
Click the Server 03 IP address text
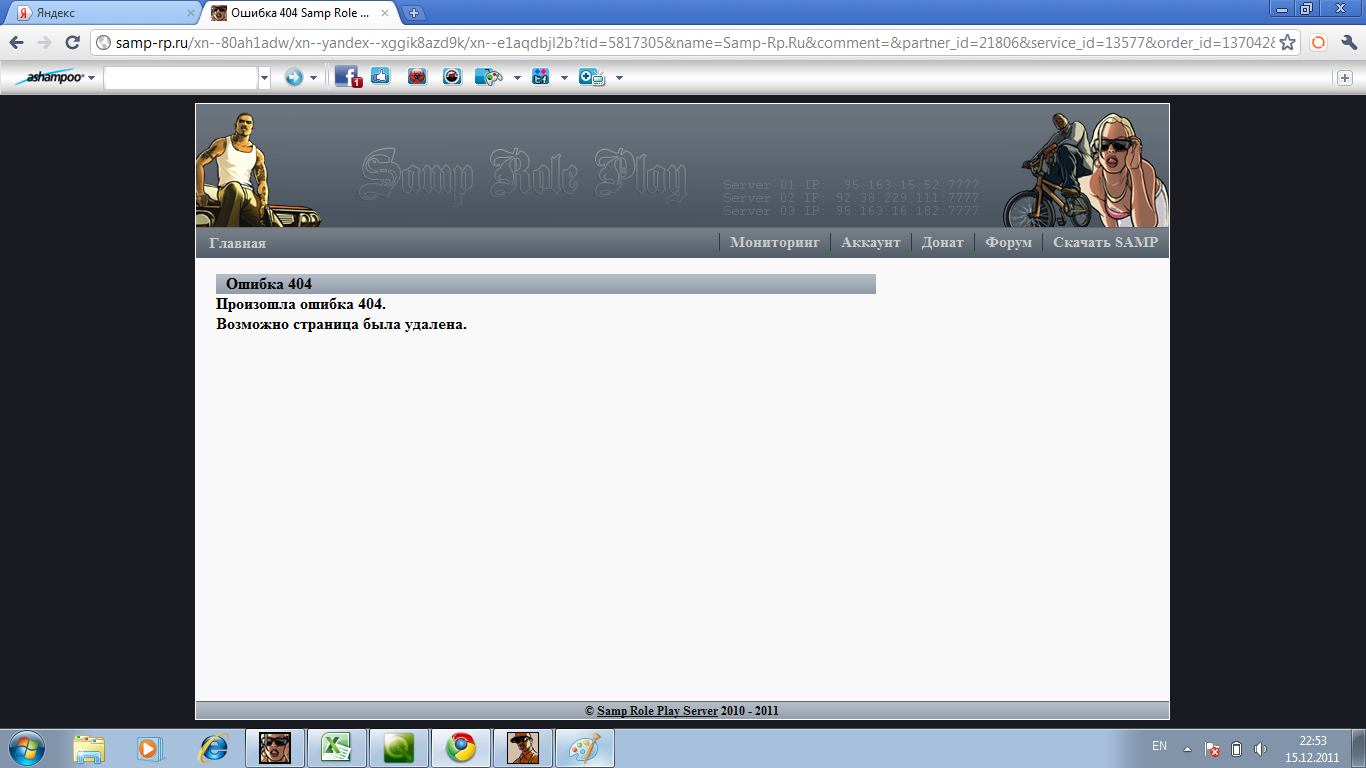(x=851, y=211)
